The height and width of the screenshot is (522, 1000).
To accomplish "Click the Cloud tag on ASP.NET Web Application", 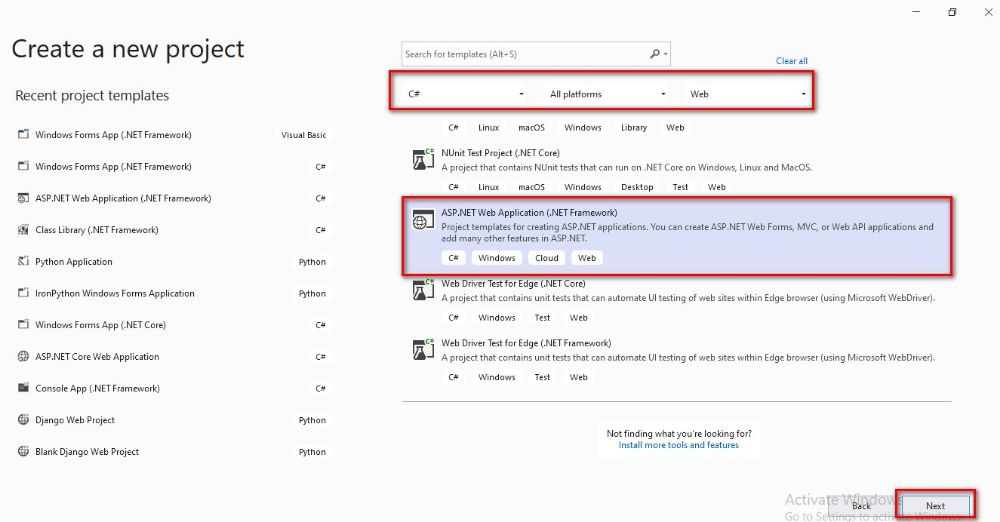I will pos(547,258).
